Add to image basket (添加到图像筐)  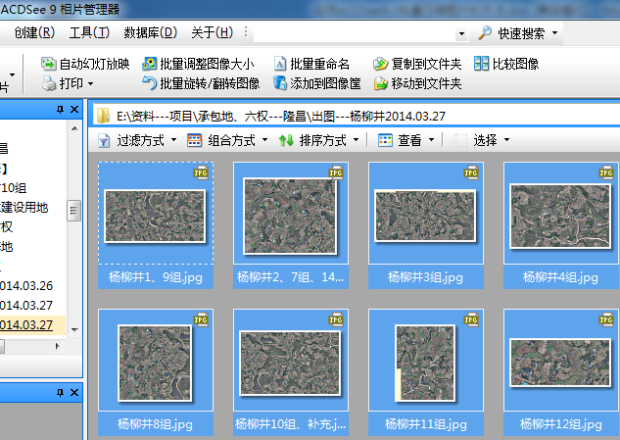point(317,83)
